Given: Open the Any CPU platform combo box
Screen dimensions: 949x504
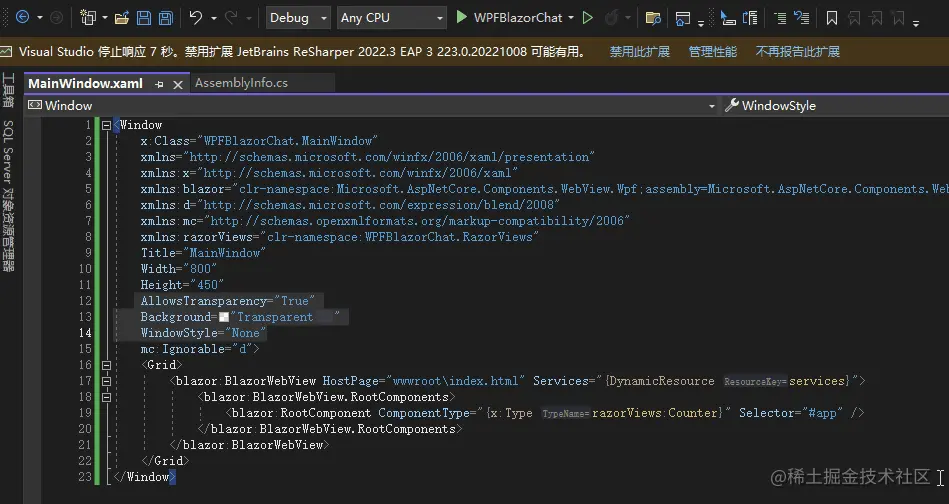Looking at the screenshot, I should tap(392, 18).
